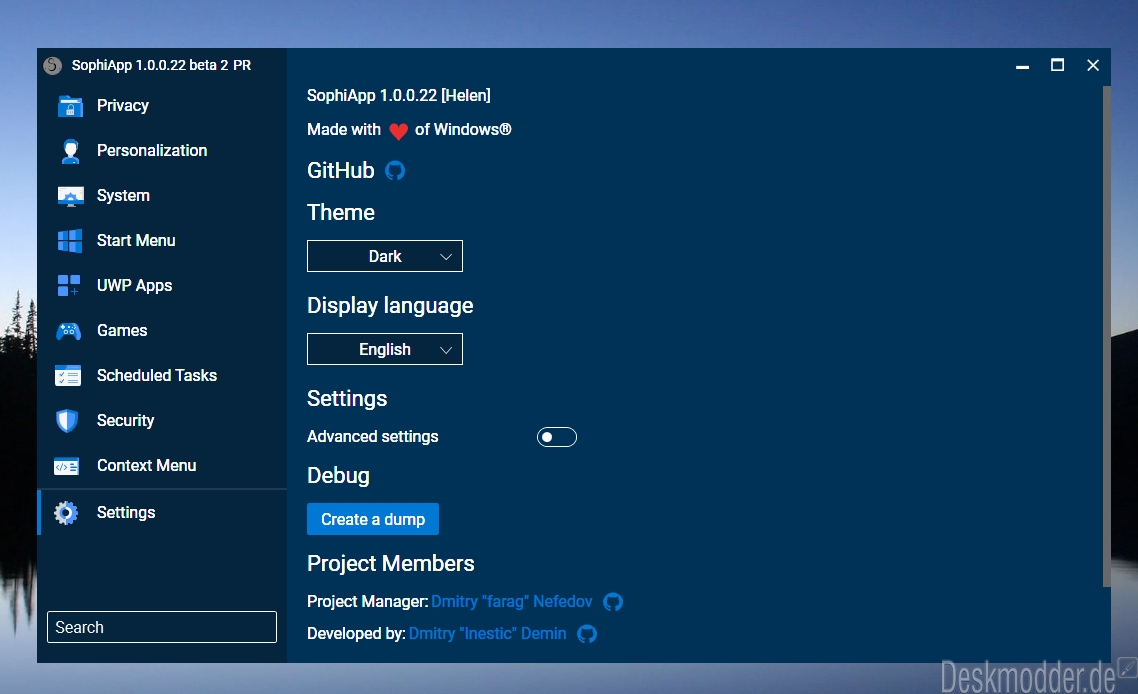This screenshot has width=1138, height=694.
Task: Click the vertical scrollbar in Settings page
Action: pyautogui.click(x=1107, y=336)
